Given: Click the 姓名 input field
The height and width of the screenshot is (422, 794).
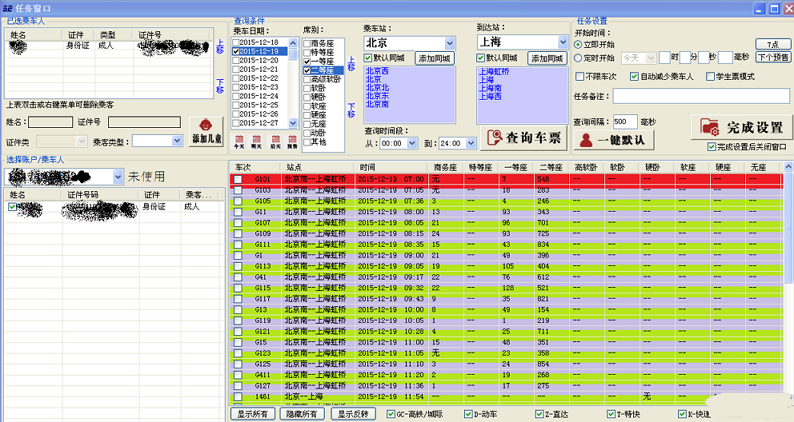Looking at the screenshot, I should click(x=51, y=122).
